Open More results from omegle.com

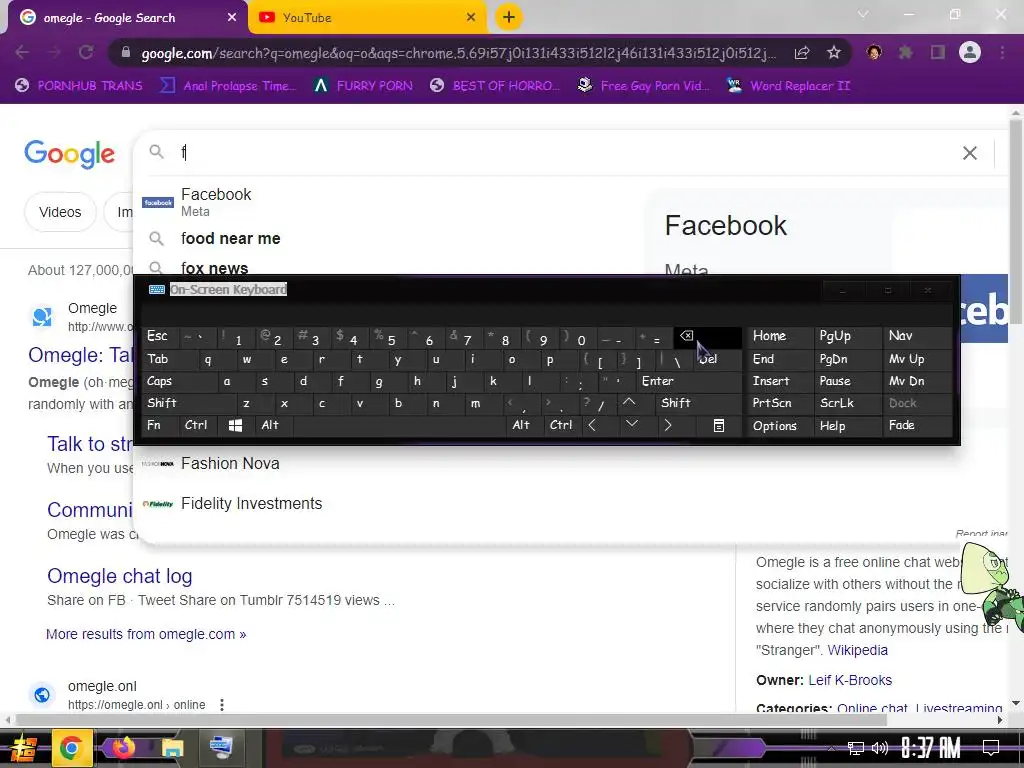point(146,634)
